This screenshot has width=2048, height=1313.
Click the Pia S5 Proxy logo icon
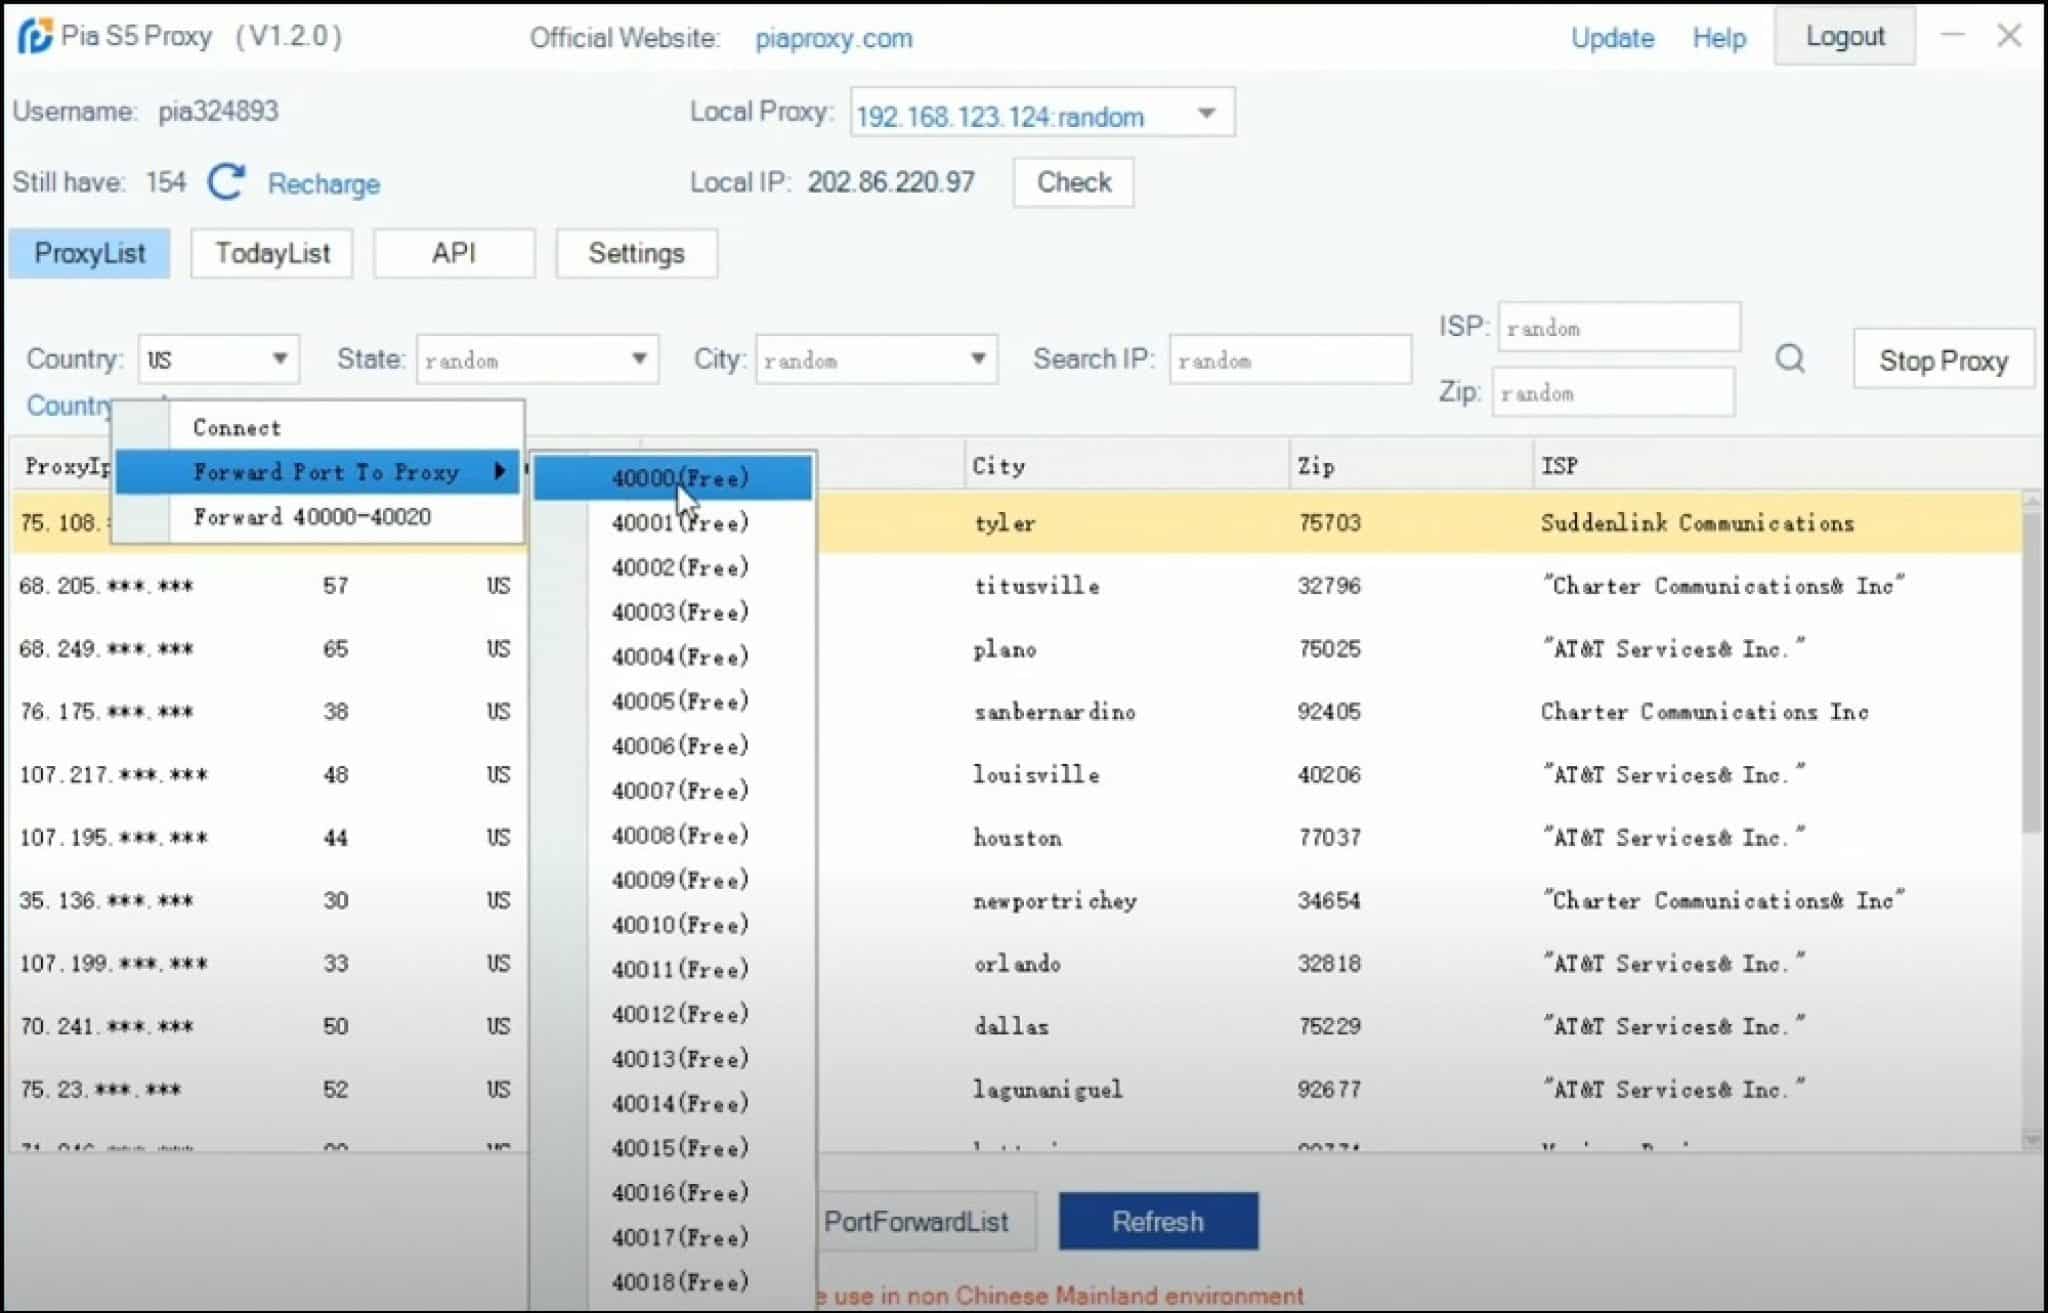(35, 36)
